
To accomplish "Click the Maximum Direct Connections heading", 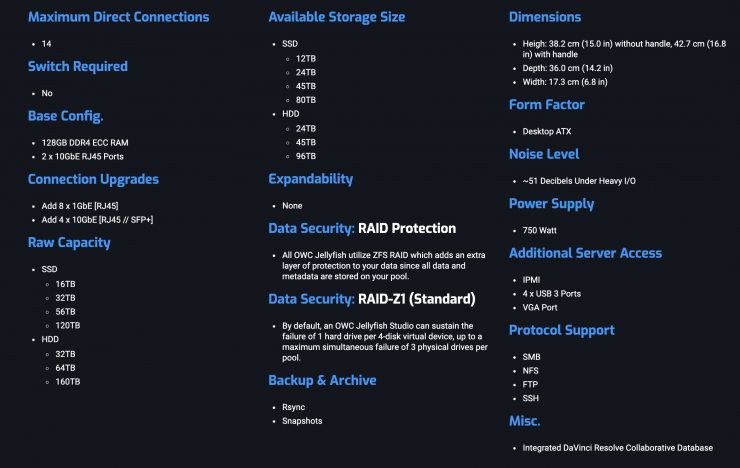I will (119, 17).
